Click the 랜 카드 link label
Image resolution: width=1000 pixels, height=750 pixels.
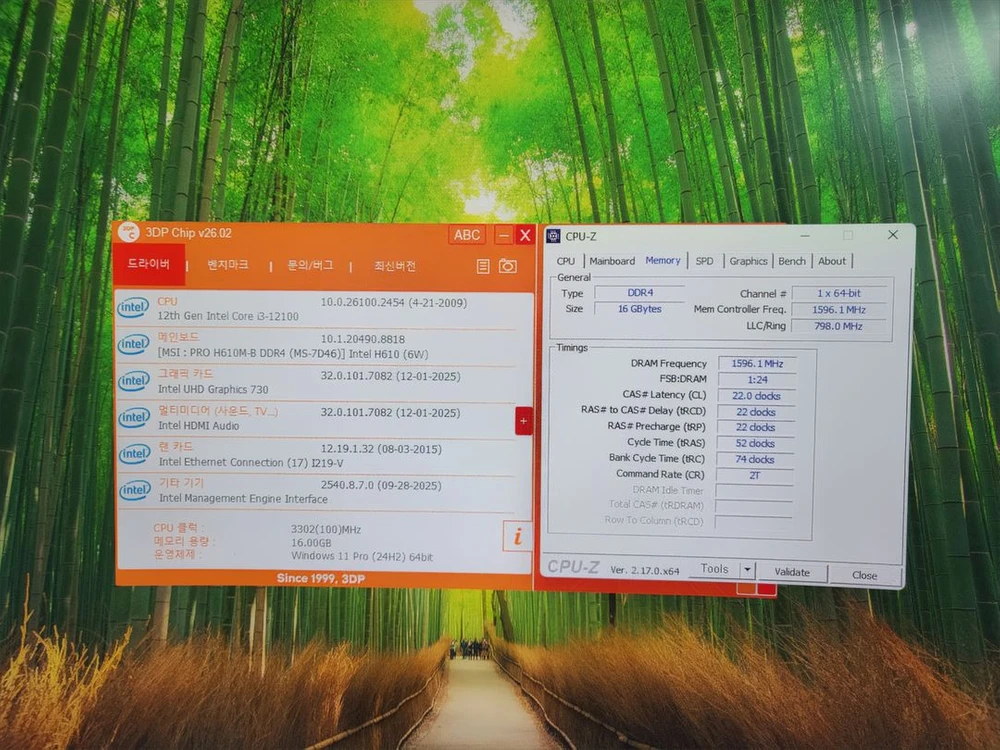click(176, 446)
